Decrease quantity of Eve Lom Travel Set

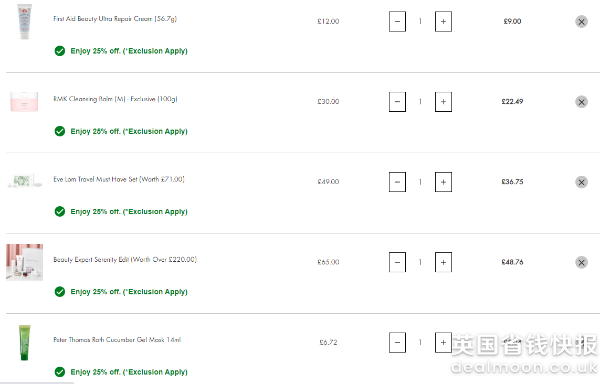tap(397, 182)
